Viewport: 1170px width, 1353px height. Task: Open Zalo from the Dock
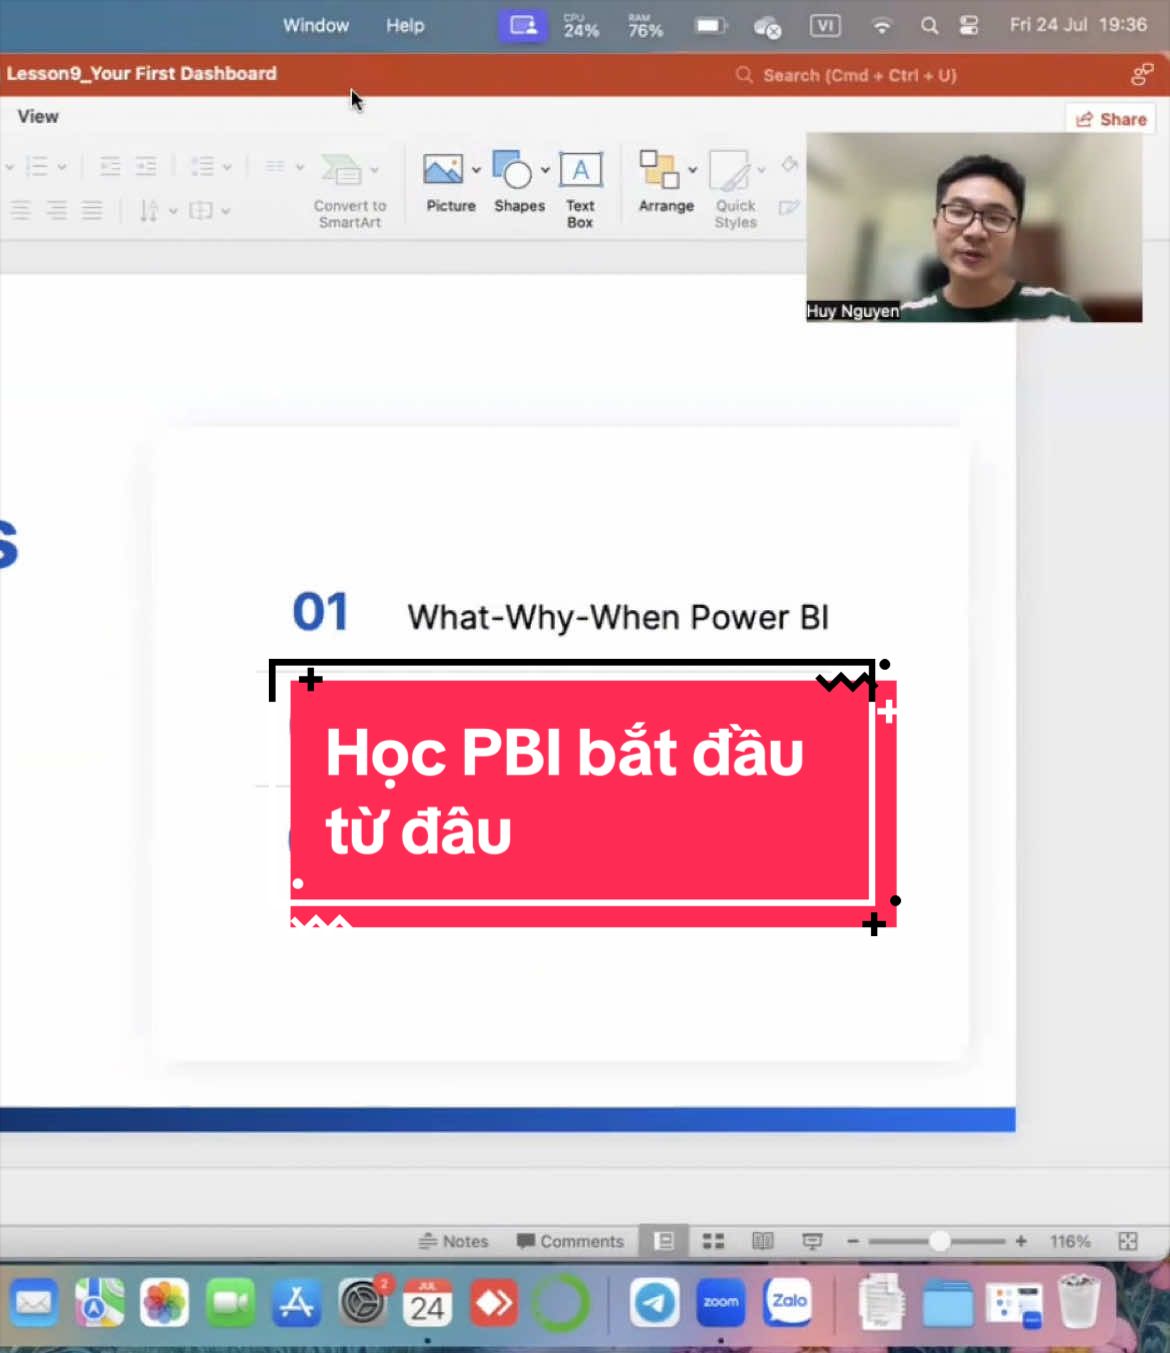click(x=788, y=1302)
